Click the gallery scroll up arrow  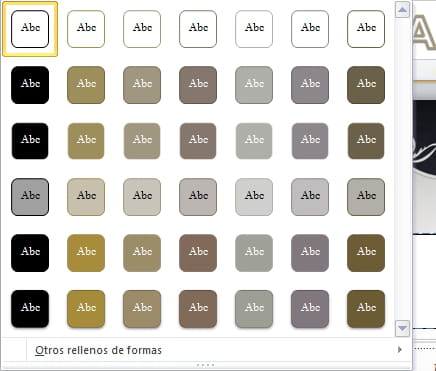pos(402,10)
